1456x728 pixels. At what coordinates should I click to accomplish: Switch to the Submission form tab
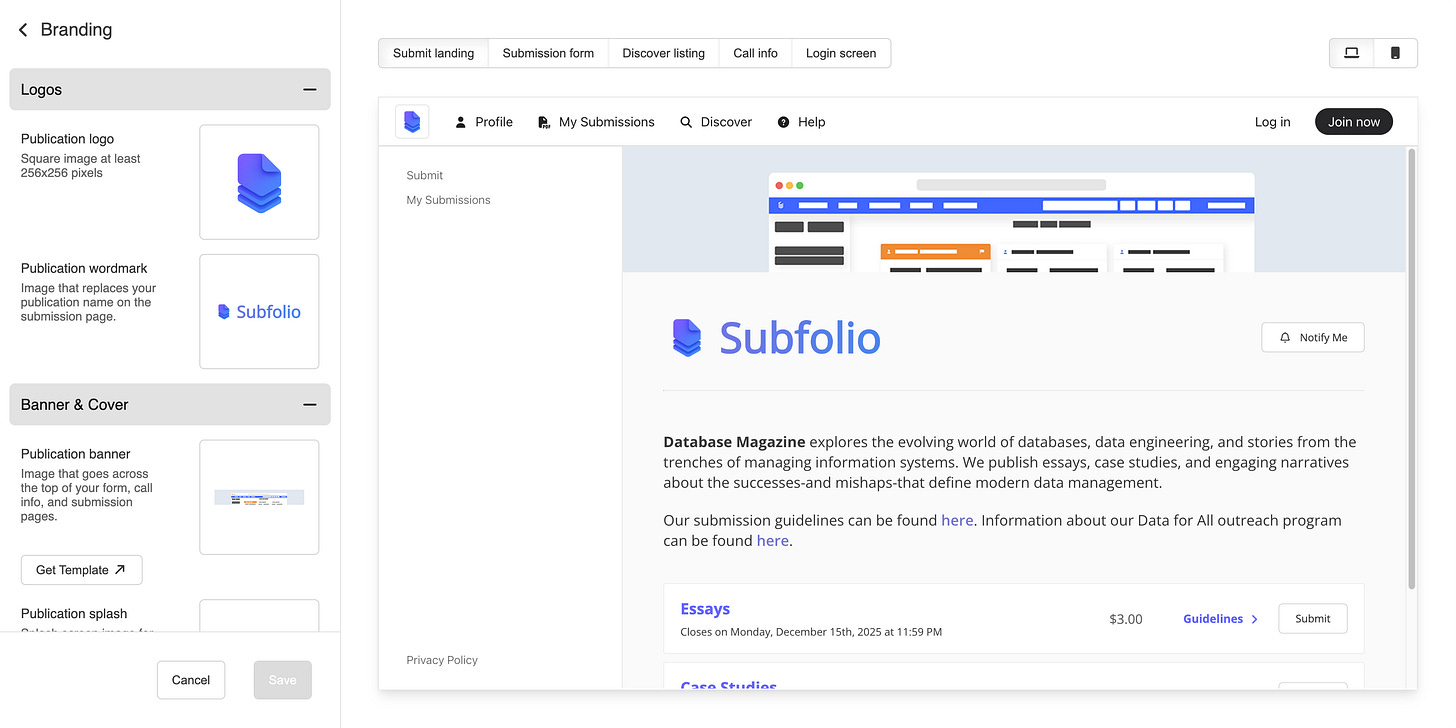point(548,53)
